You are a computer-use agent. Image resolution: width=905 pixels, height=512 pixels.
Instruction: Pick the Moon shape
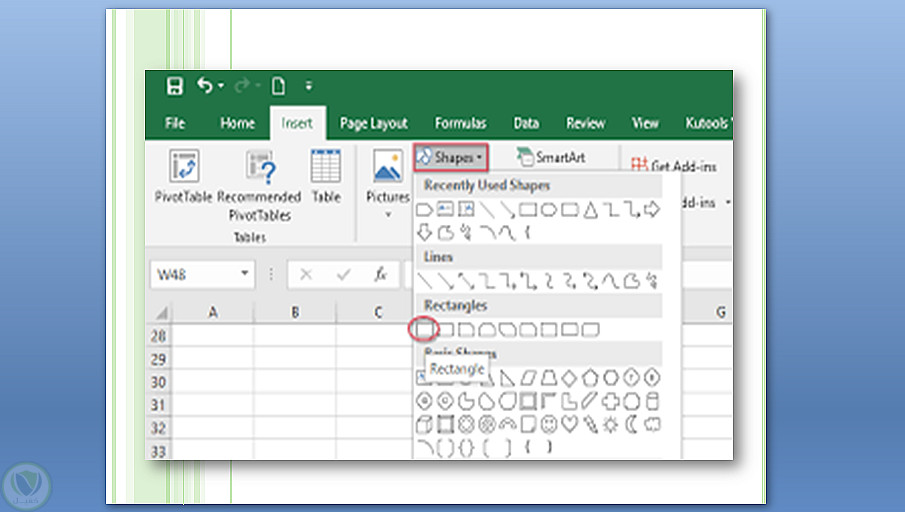(631, 424)
